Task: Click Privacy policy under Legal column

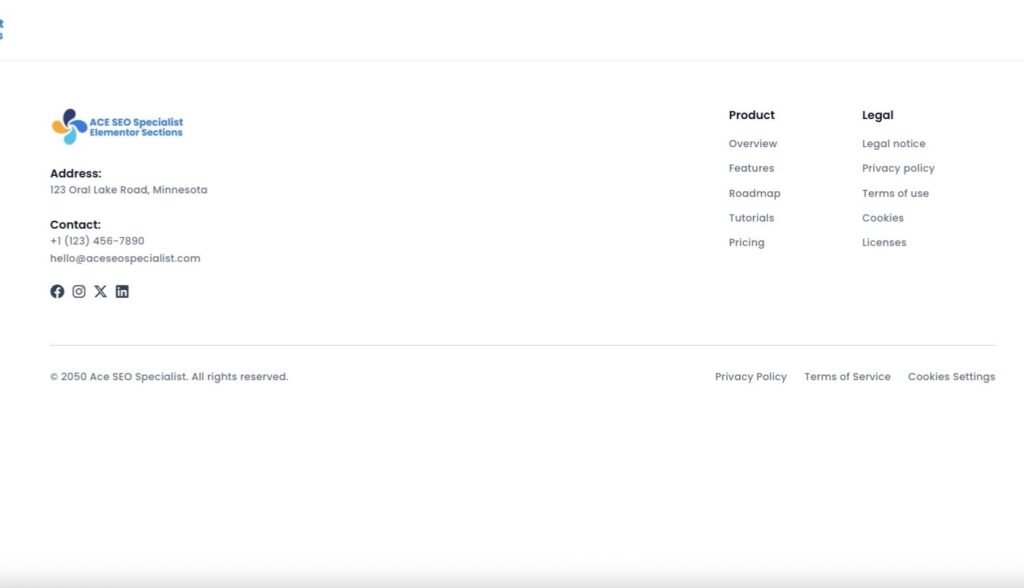Action: pos(898,168)
